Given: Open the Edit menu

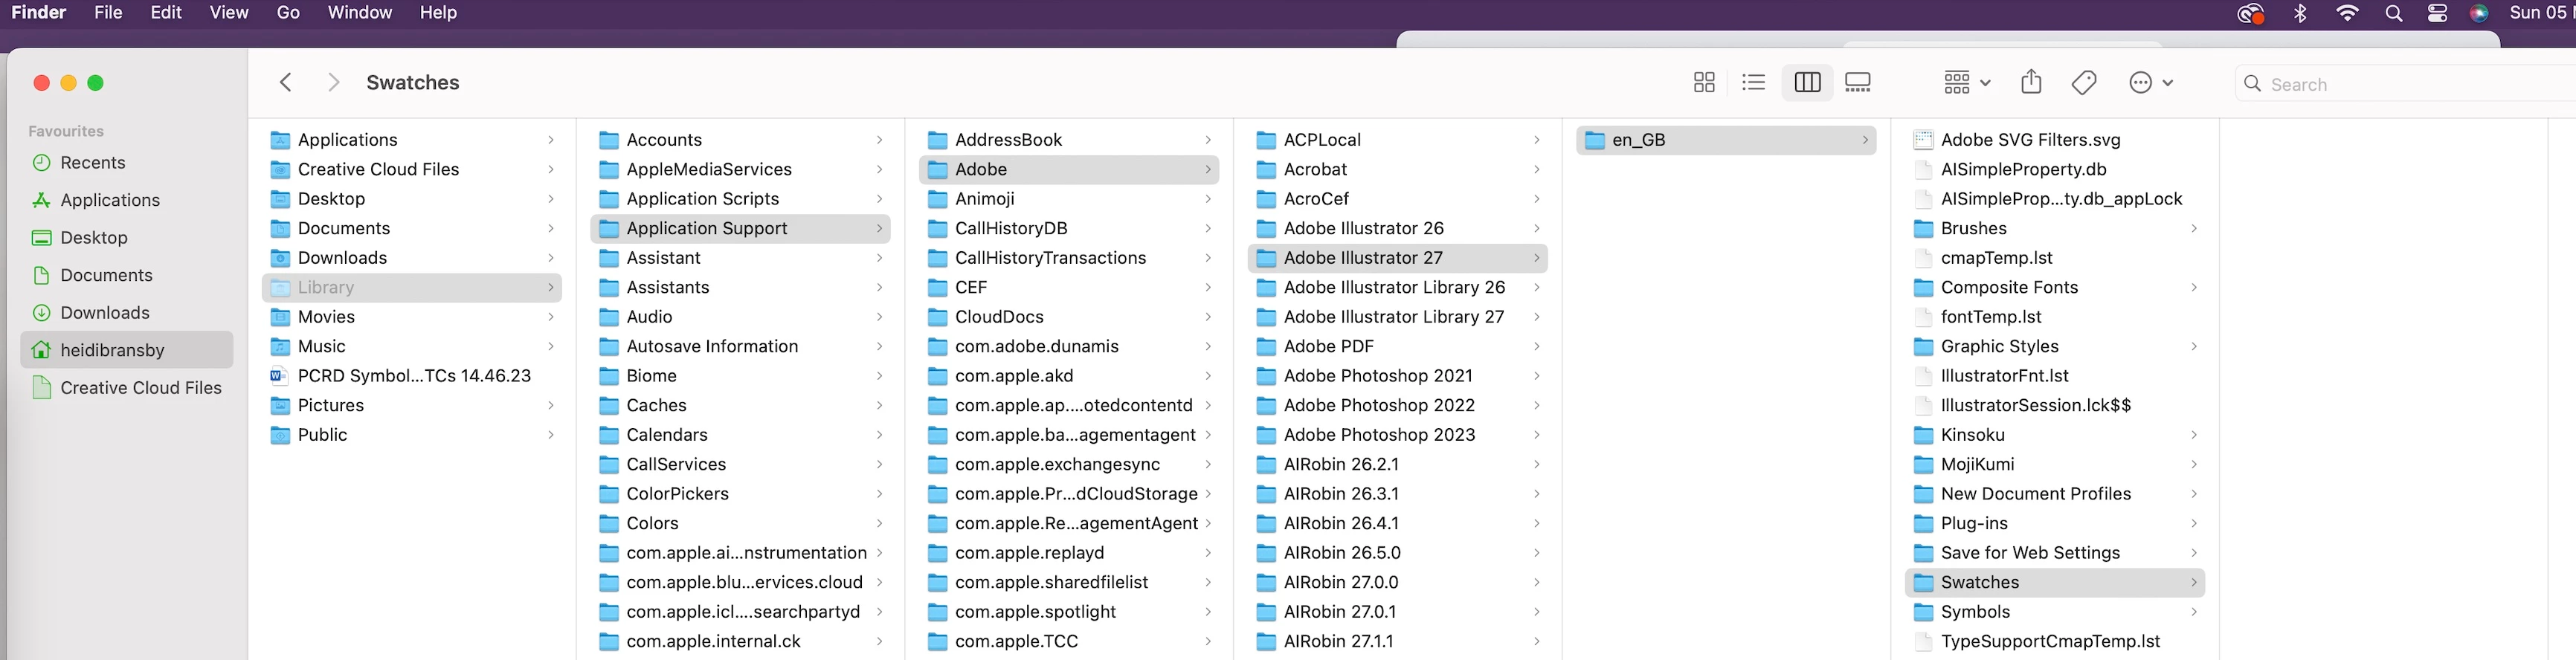Looking at the screenshot, I should pyautogui.click(x=166, y=13).
